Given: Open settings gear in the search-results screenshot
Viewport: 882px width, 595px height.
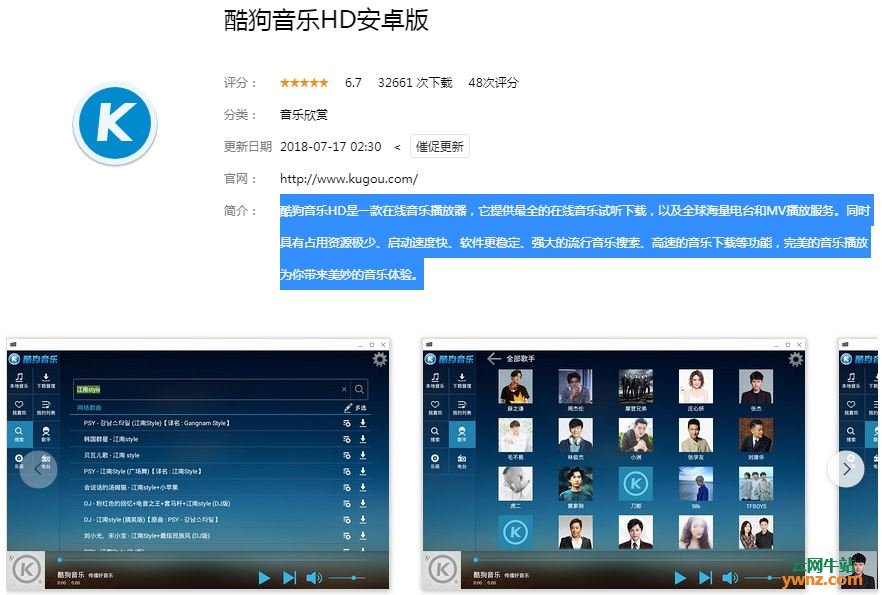Looking at the screenshot, I should (380, 359).
